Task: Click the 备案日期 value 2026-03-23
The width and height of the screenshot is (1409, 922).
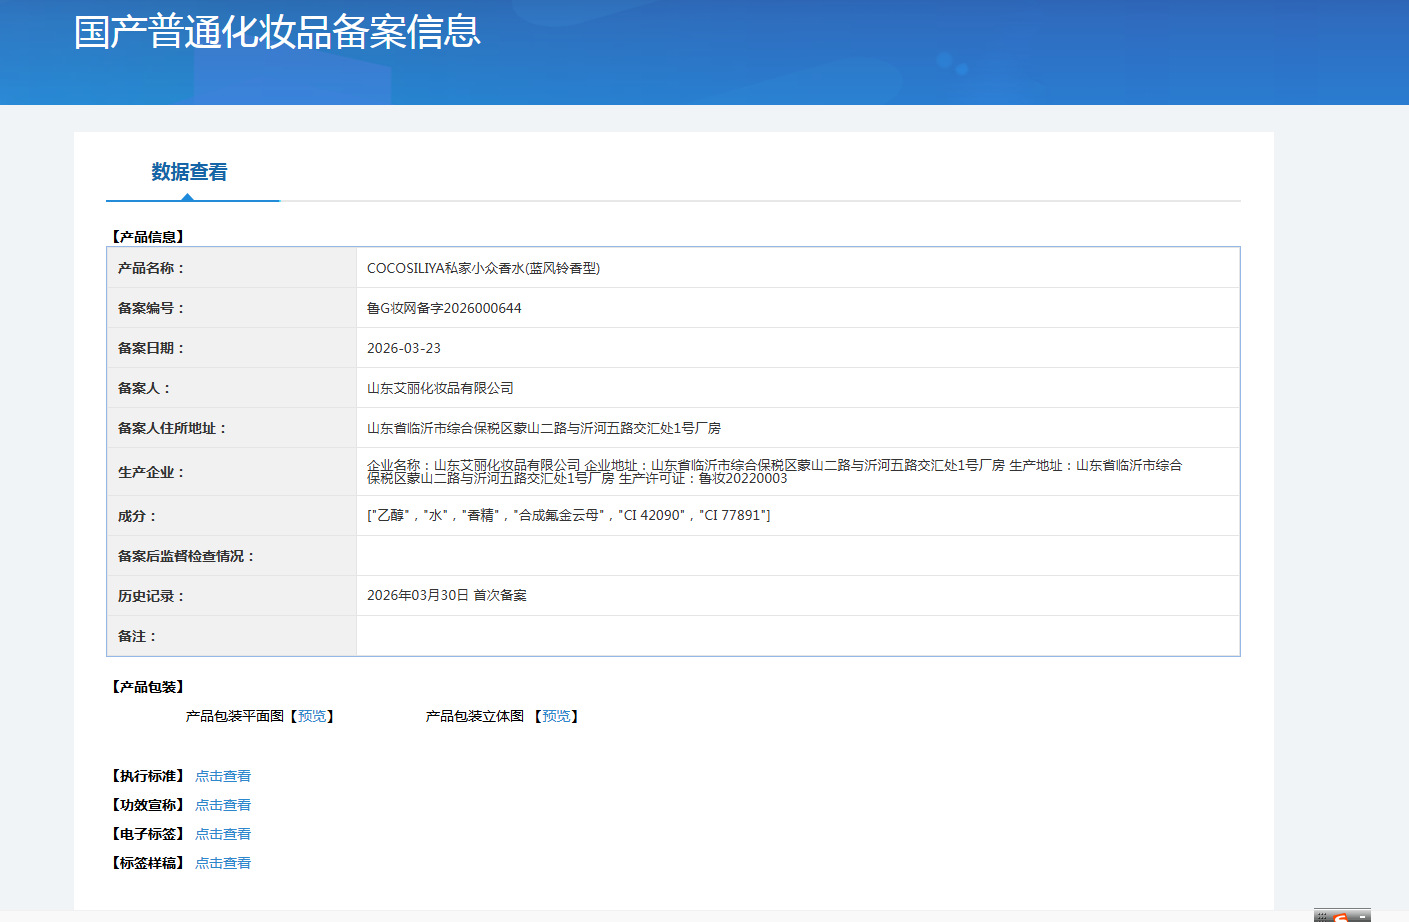Action: tap(404, 348)
